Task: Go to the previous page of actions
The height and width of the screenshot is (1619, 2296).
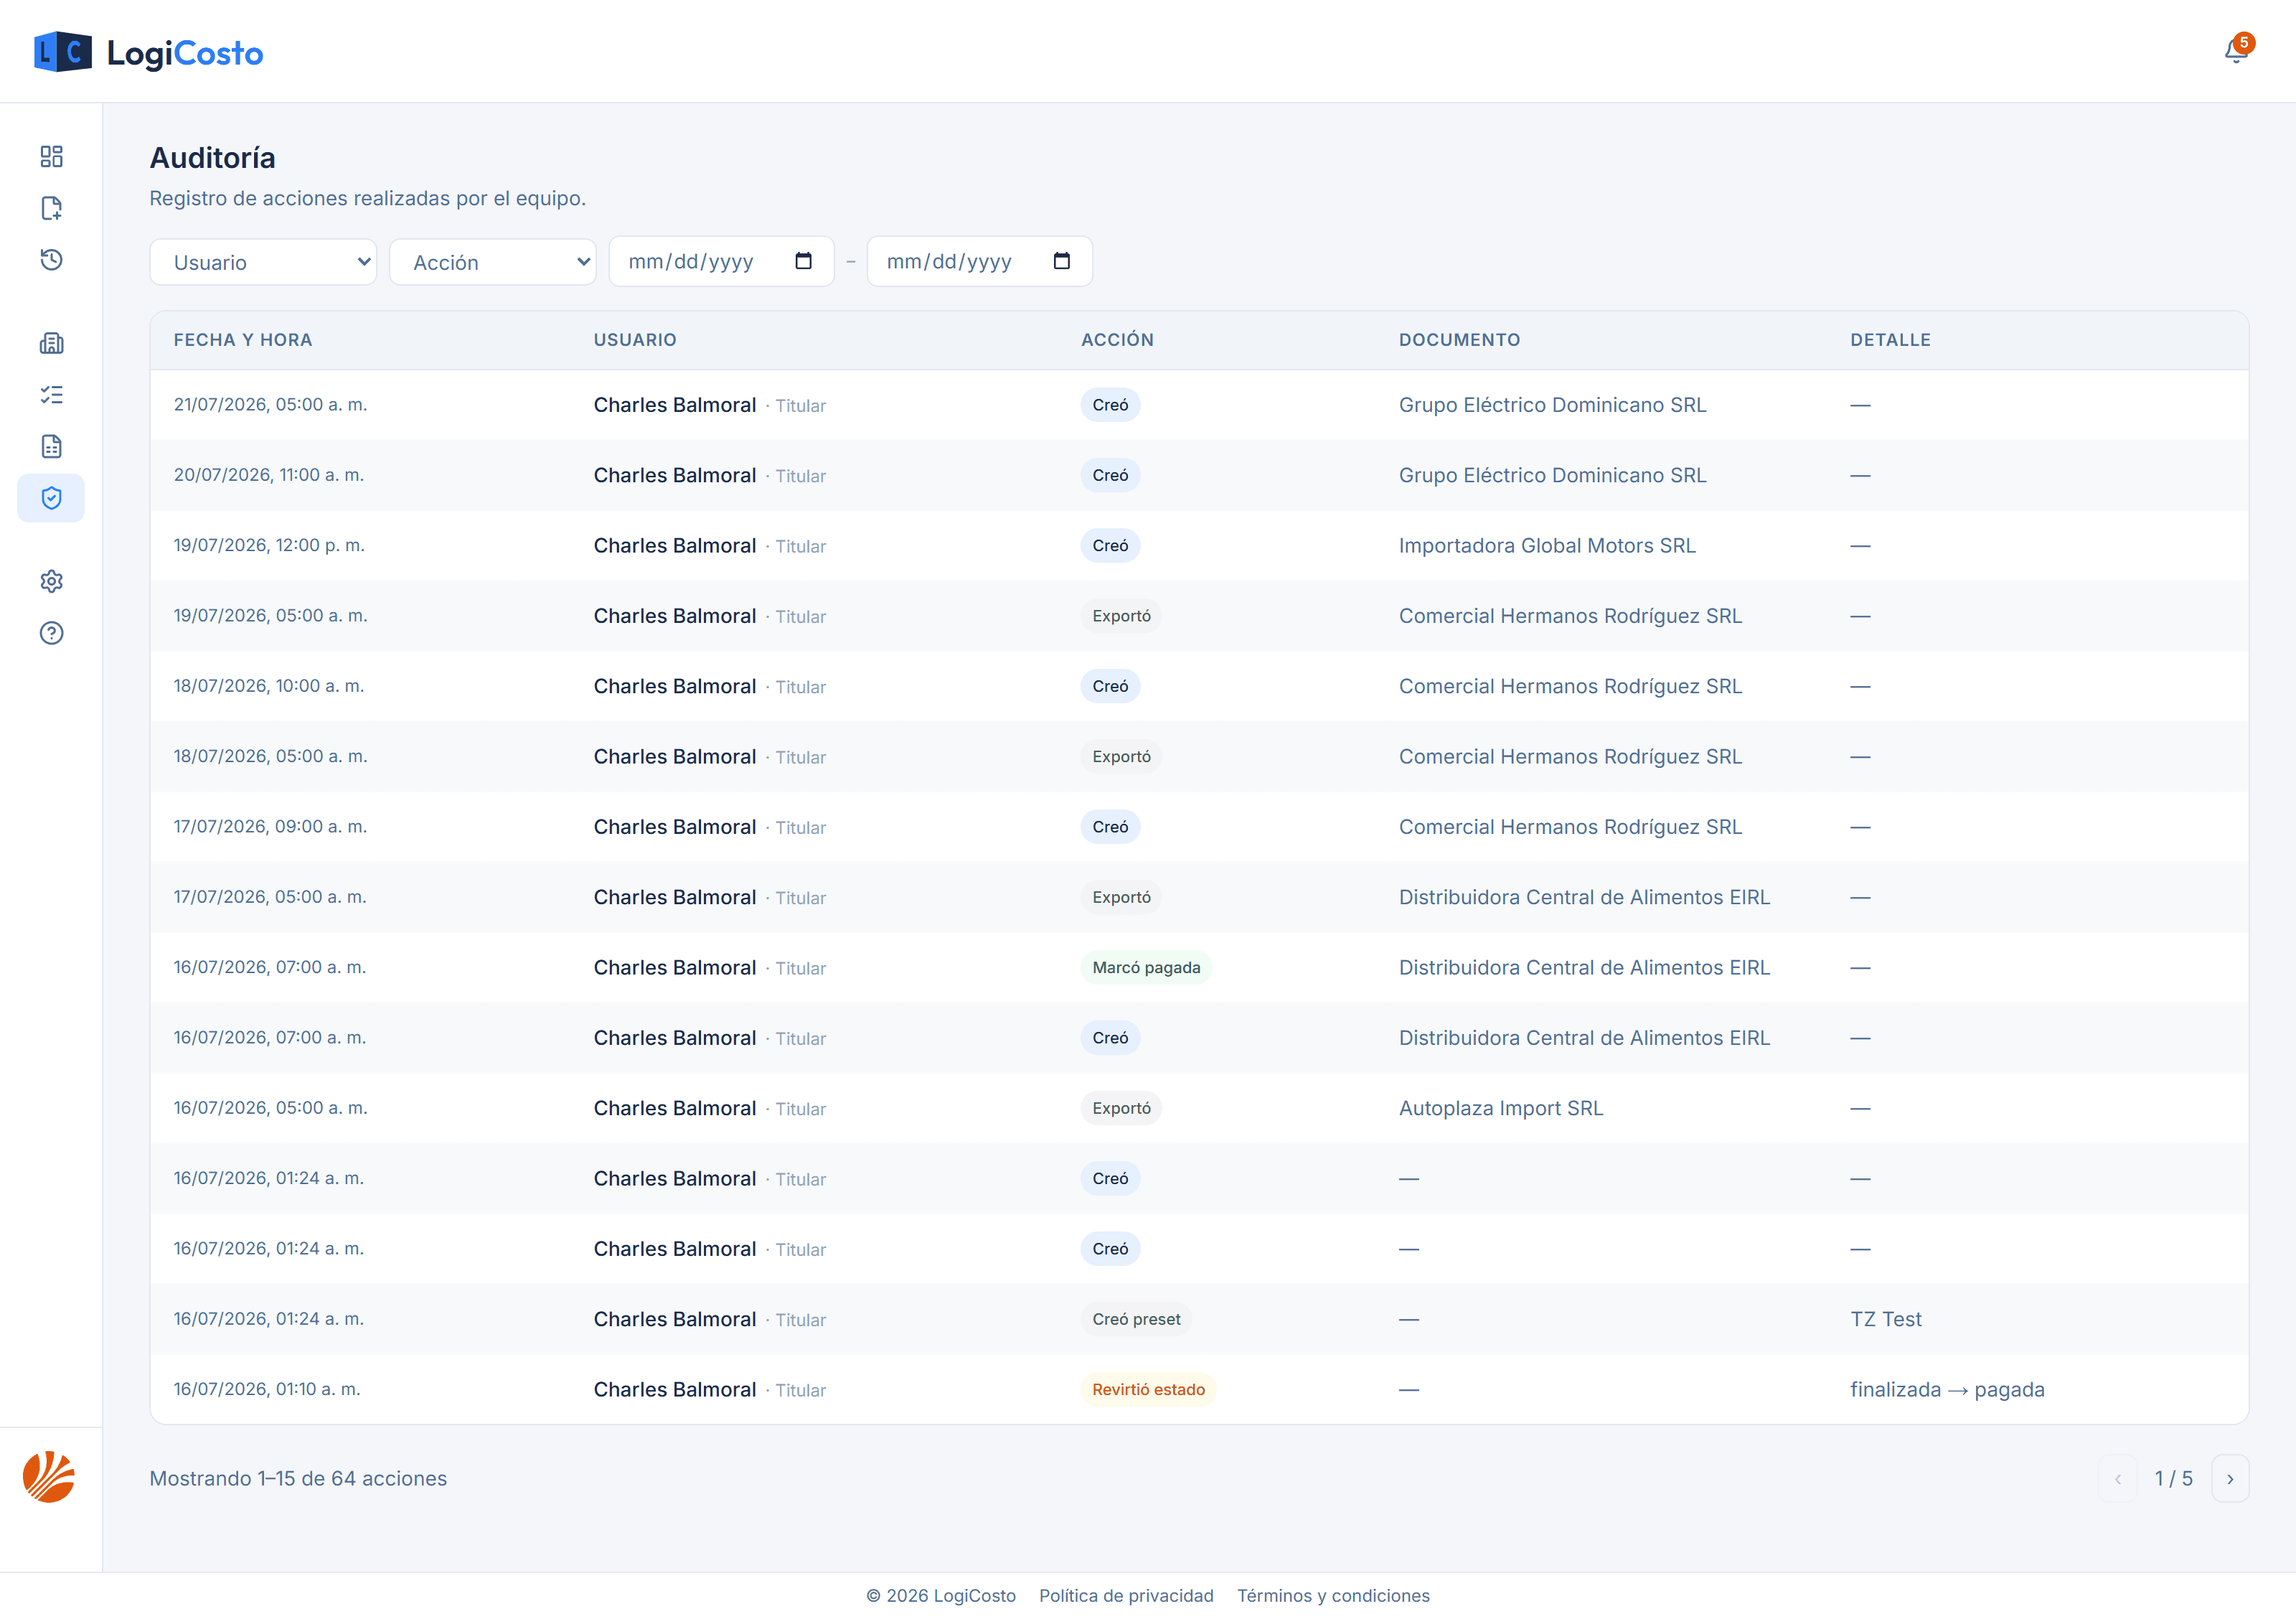Action: coord(2117,1479)
